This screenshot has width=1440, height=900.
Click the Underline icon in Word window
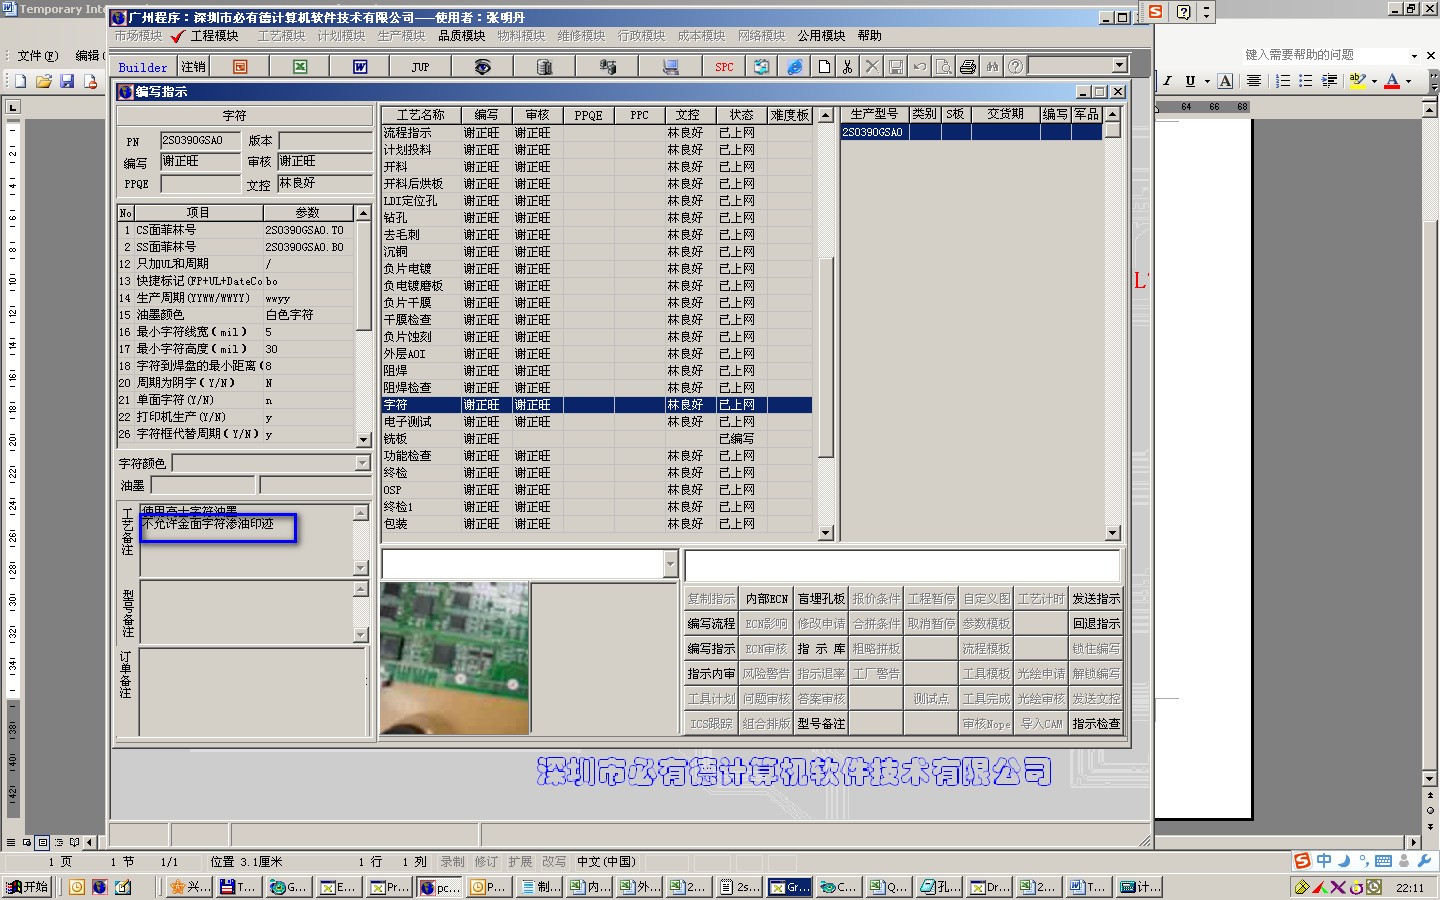[1190, 81]
